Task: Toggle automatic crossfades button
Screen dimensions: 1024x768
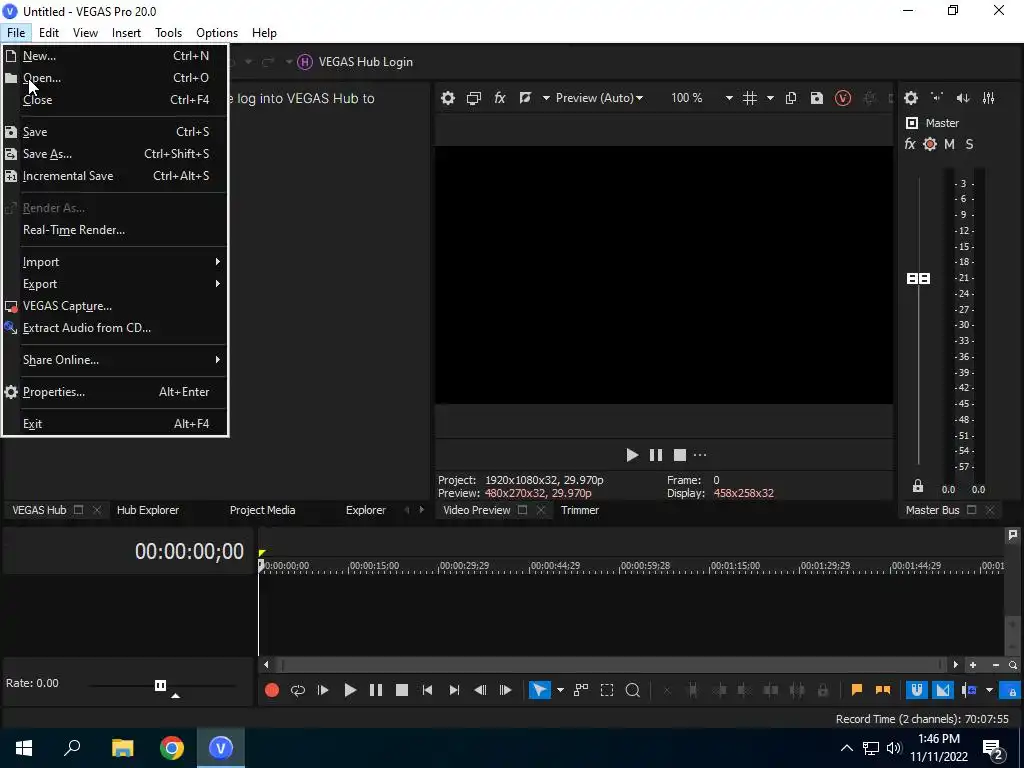Action: [943, 690]
